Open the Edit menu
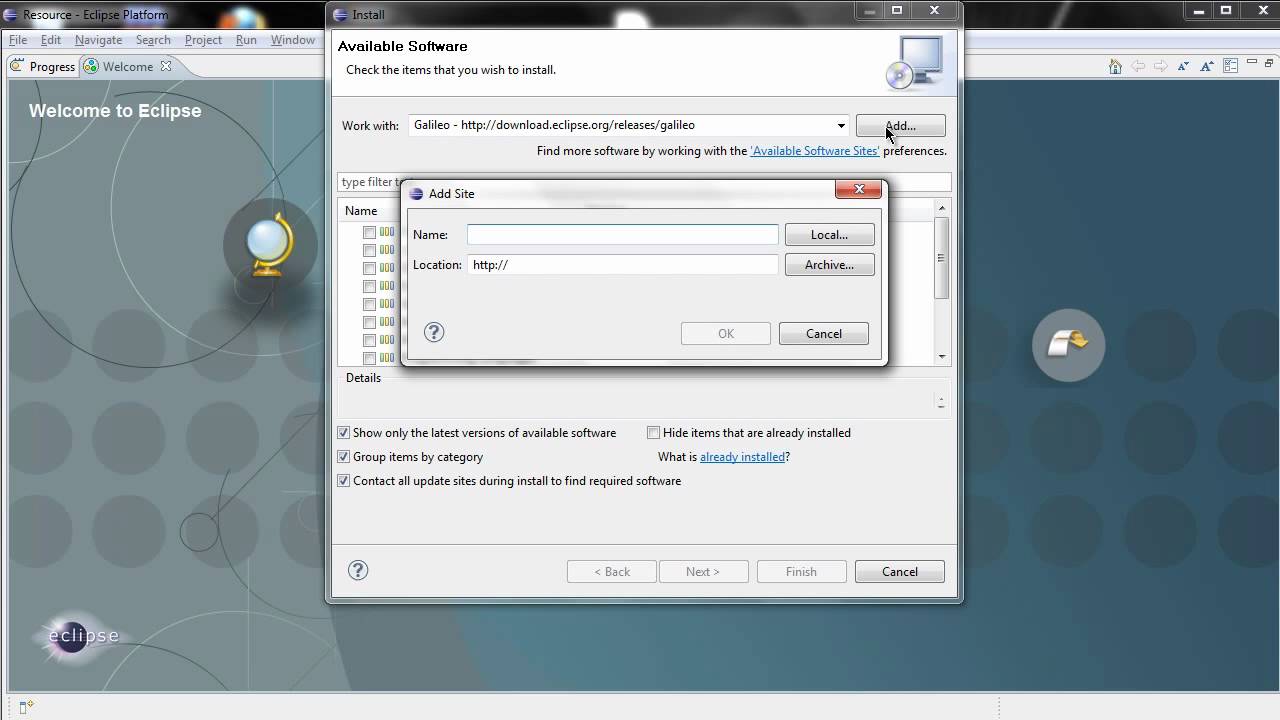Screen dimensions: 1280x720 coord(51,40)
